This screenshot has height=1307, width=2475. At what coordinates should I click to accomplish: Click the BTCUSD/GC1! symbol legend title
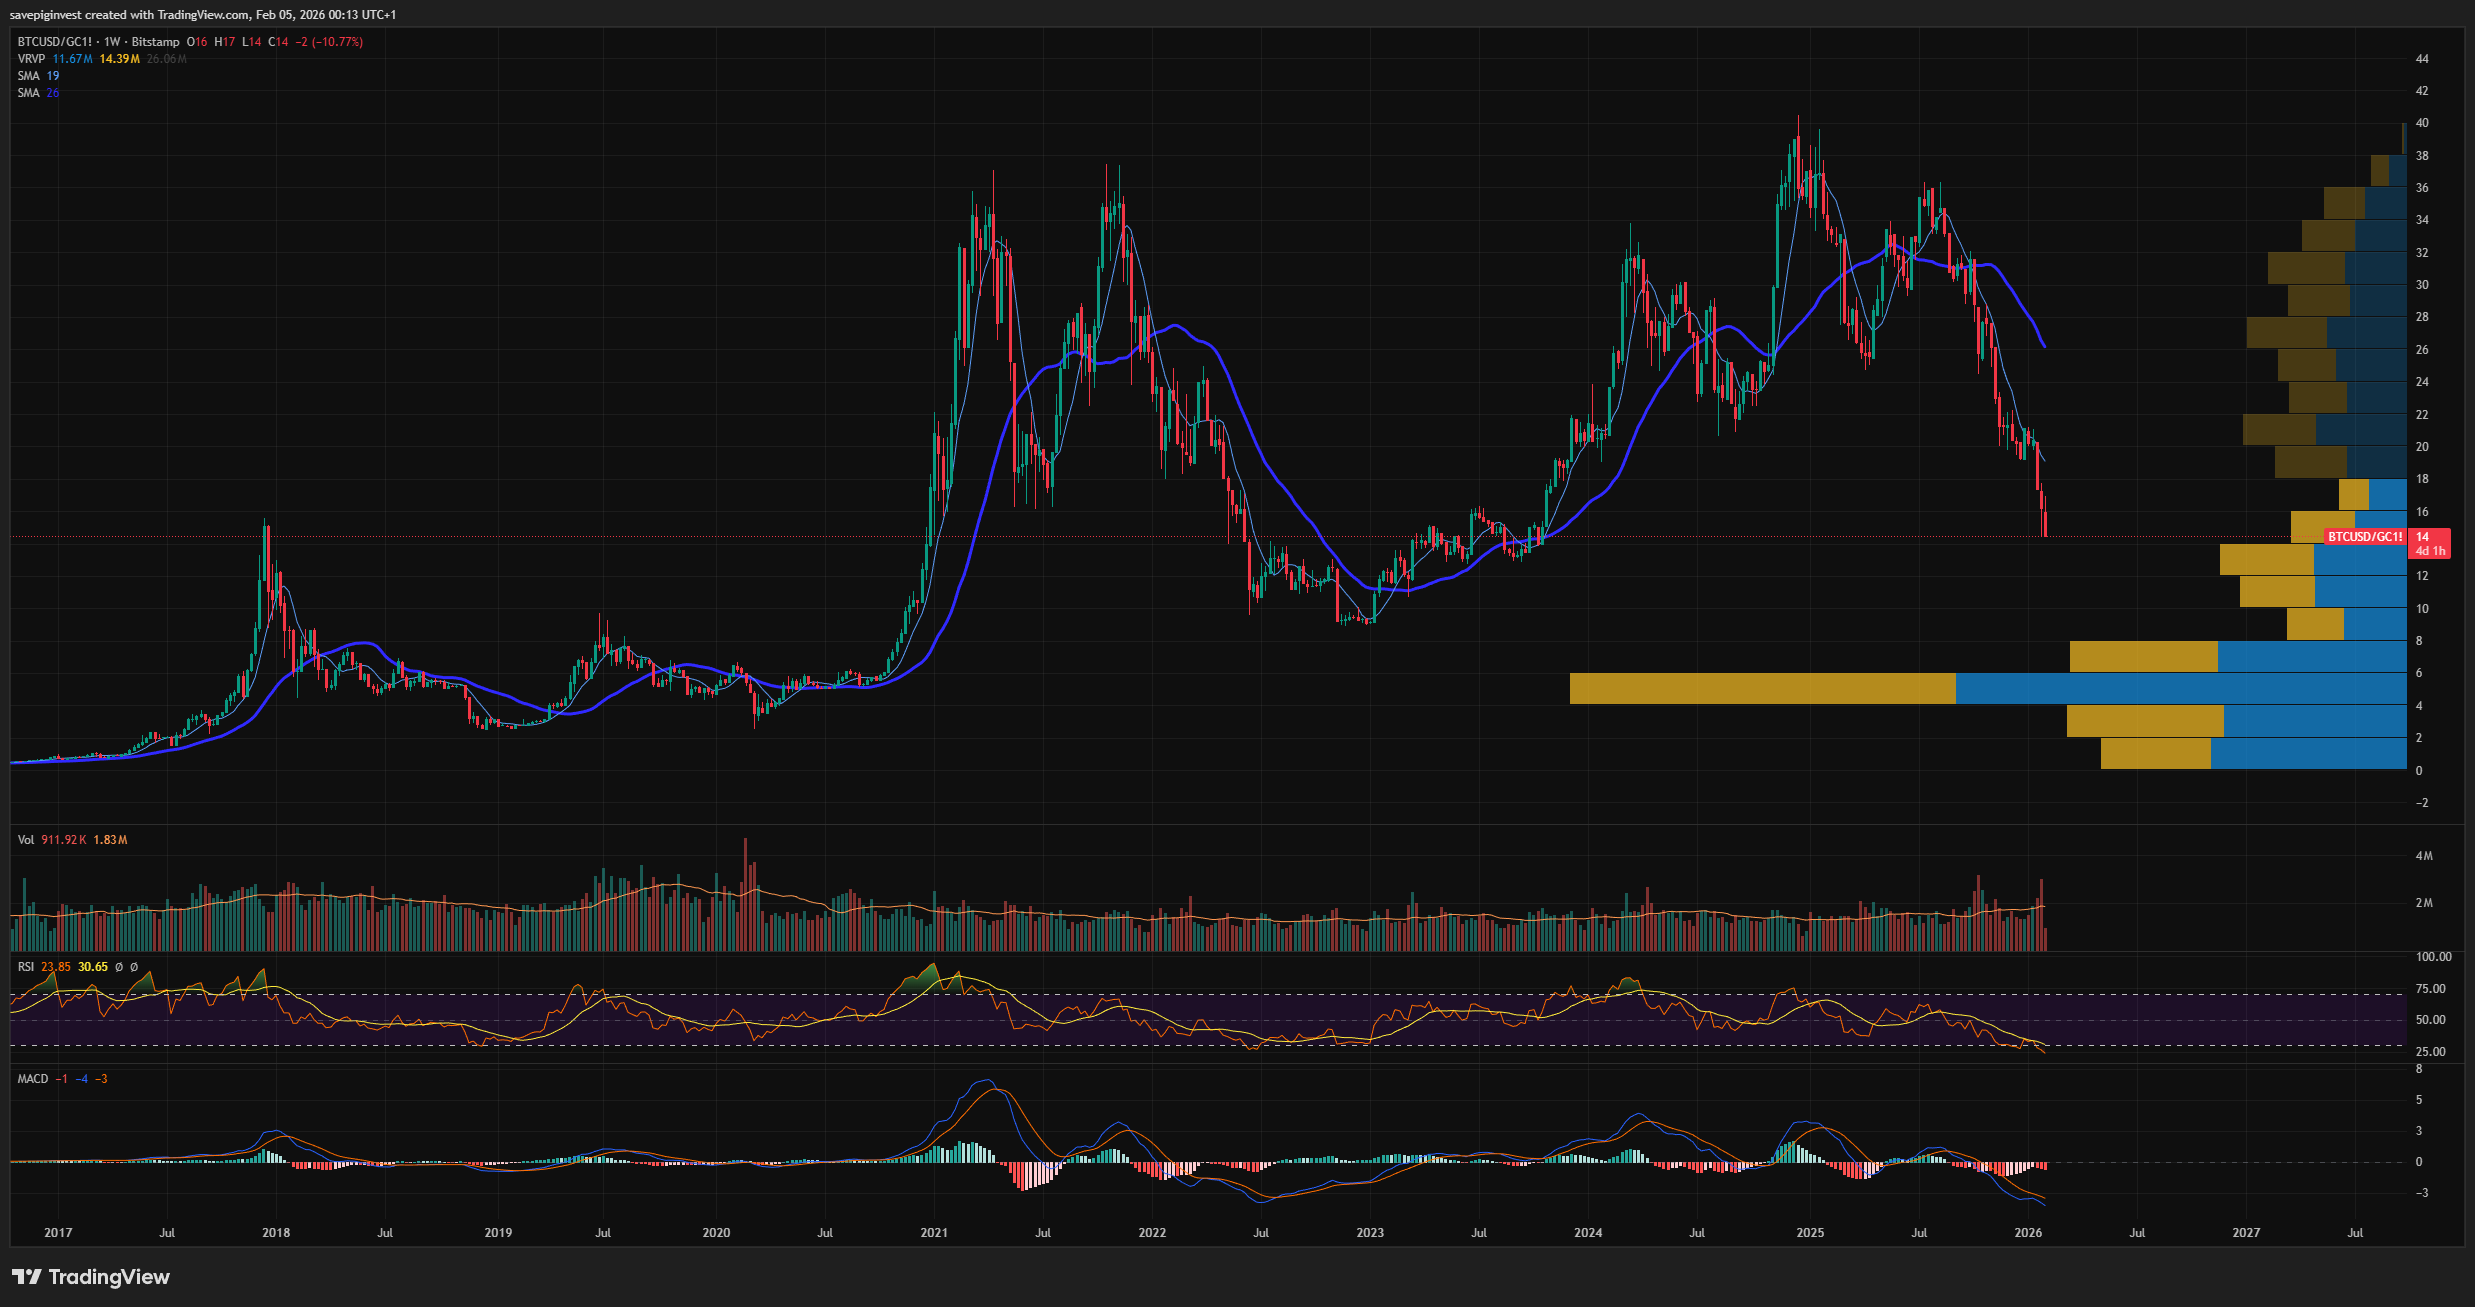(x=55, y=42)
